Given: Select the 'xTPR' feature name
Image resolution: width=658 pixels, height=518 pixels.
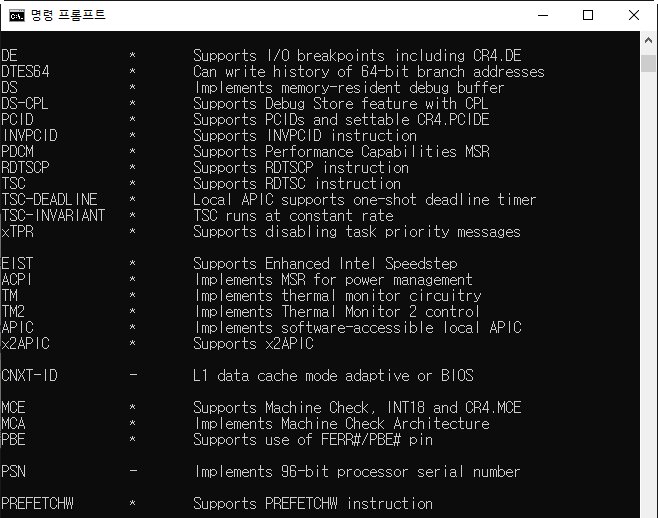Looking at the screenshot, I should [x=17, y=231].
